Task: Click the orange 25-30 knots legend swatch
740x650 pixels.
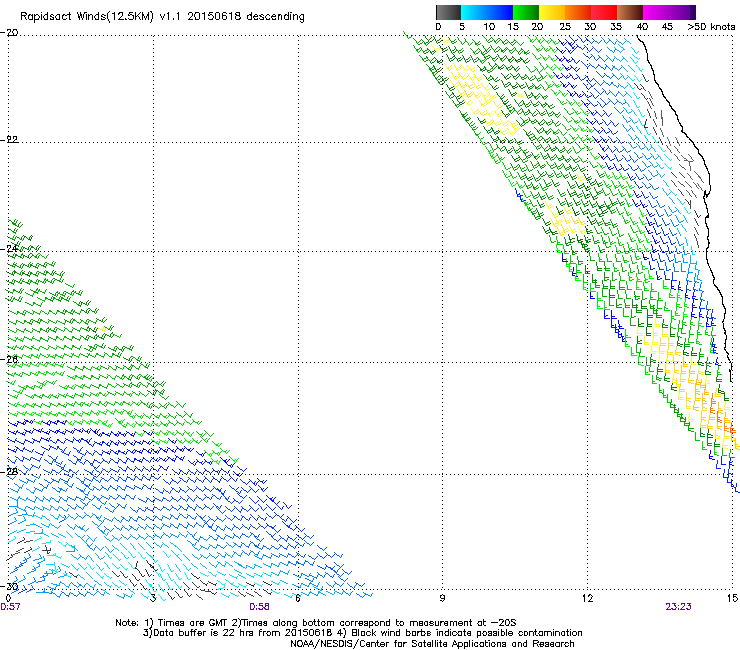Action: tap(577, 12)
